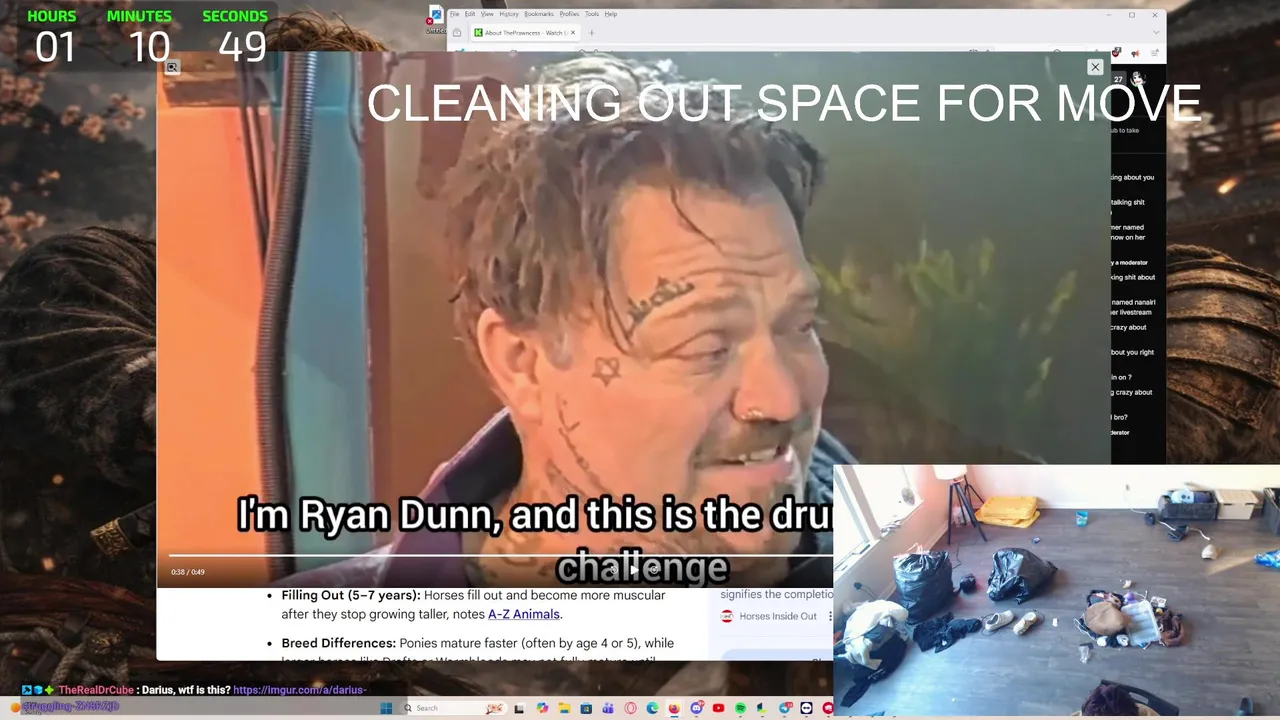Maximize the browser window

(x=1132, y=15)
